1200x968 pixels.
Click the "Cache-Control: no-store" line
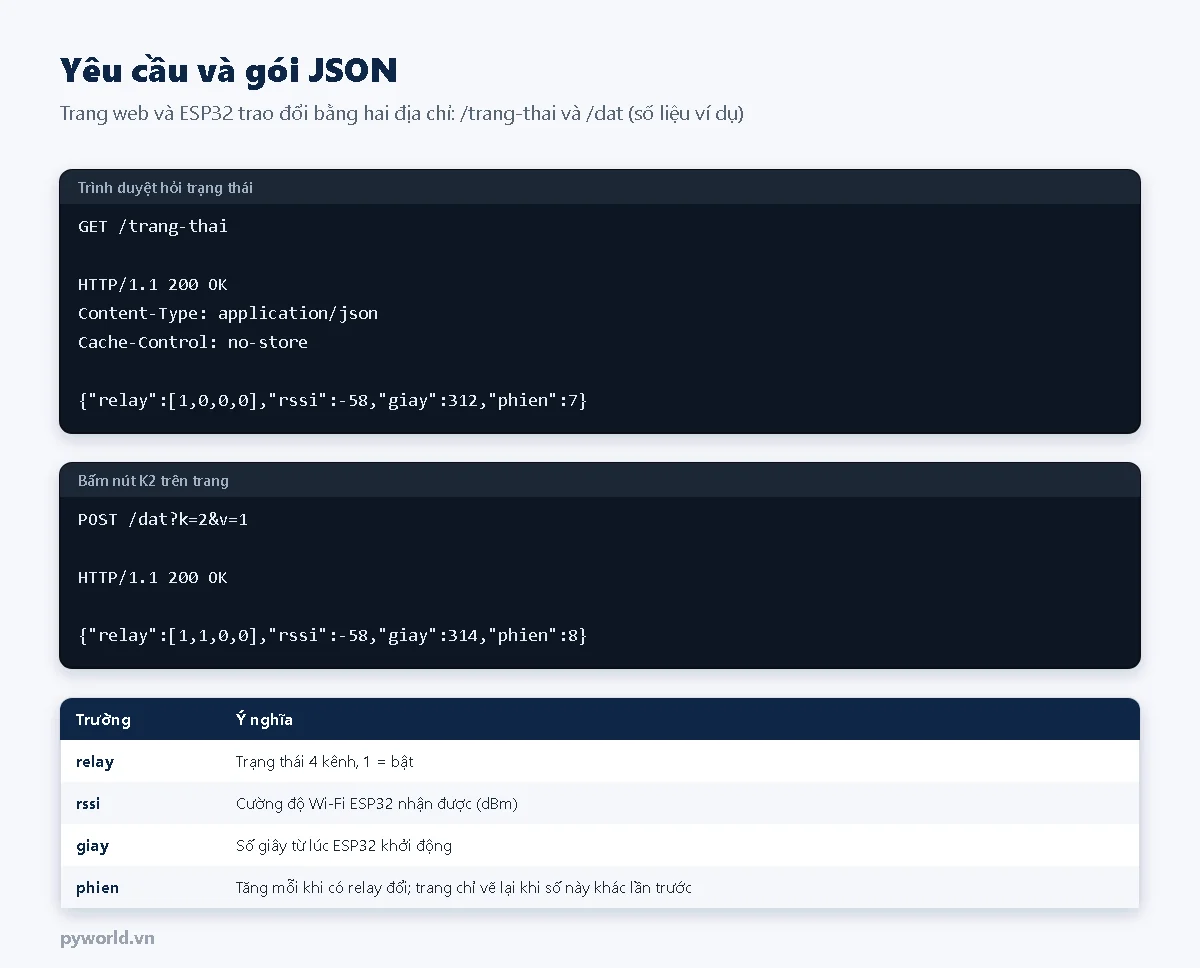click(193, 342)
